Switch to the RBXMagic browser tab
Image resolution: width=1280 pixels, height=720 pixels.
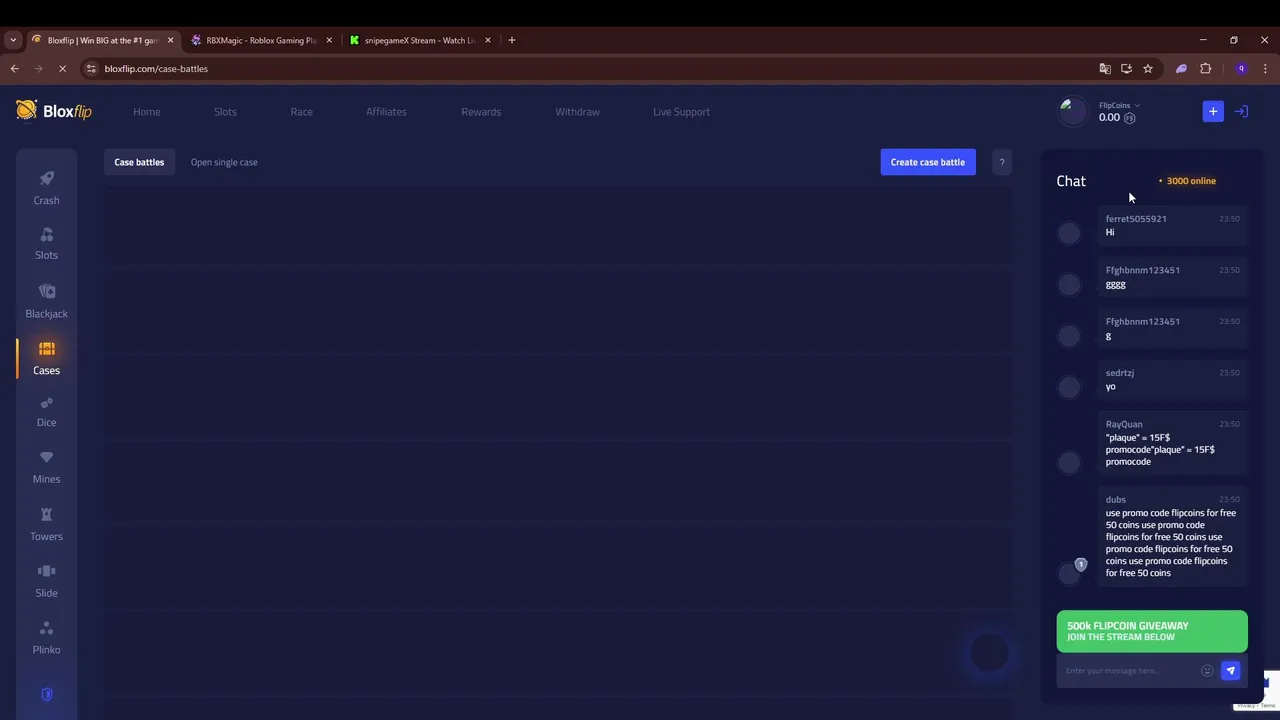261,40
